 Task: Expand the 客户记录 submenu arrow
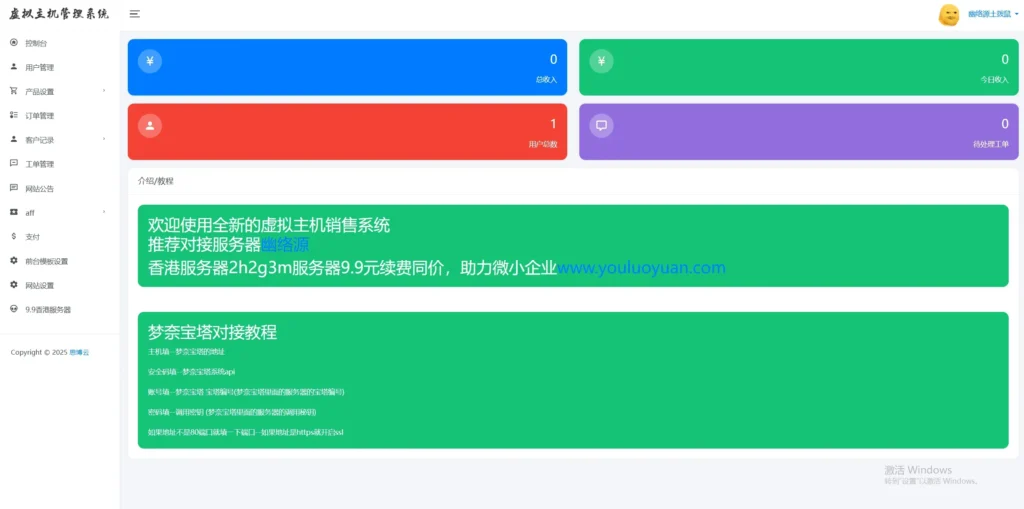[x=104, y=140]
